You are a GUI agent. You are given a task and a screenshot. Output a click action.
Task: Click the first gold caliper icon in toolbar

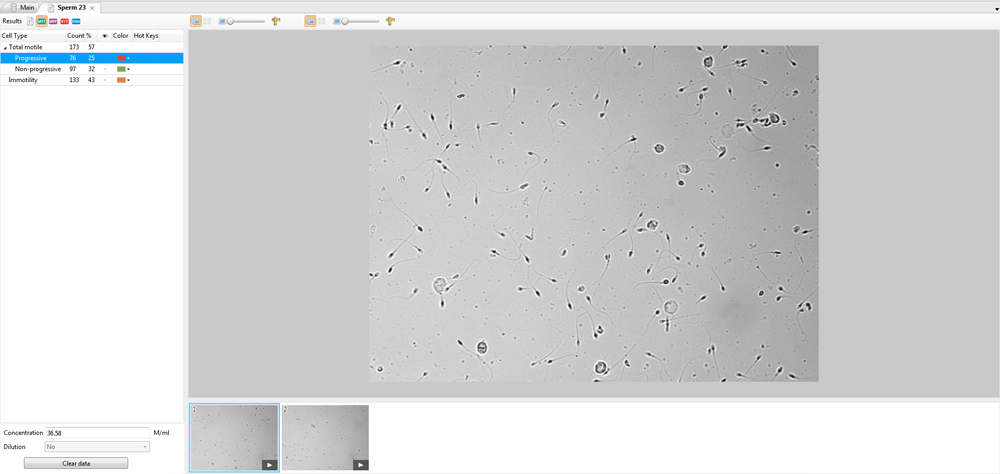click(x=276, y=21)
